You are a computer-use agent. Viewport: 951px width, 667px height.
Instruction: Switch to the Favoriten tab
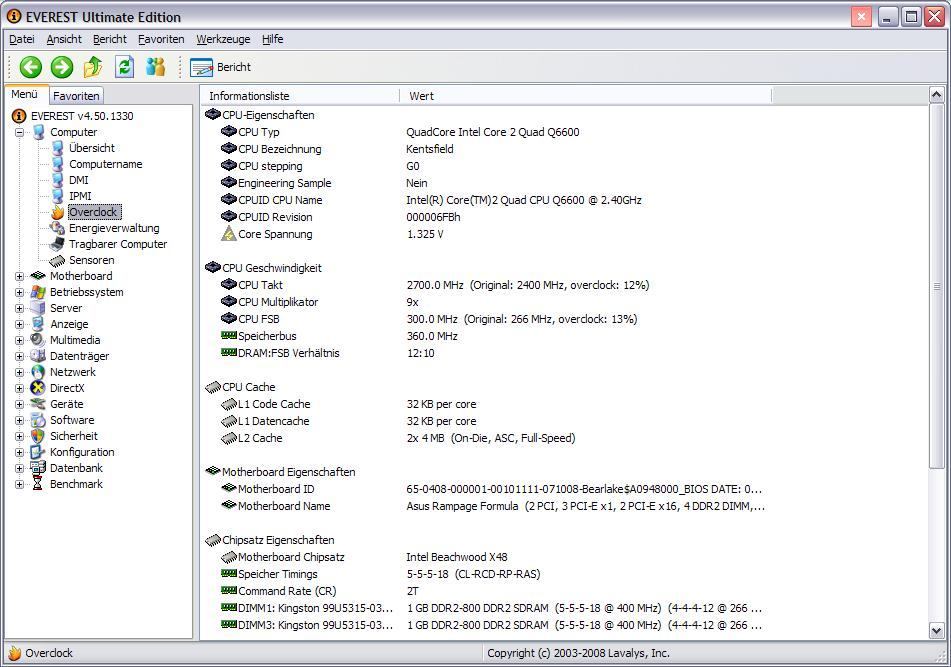click(76, 96)
